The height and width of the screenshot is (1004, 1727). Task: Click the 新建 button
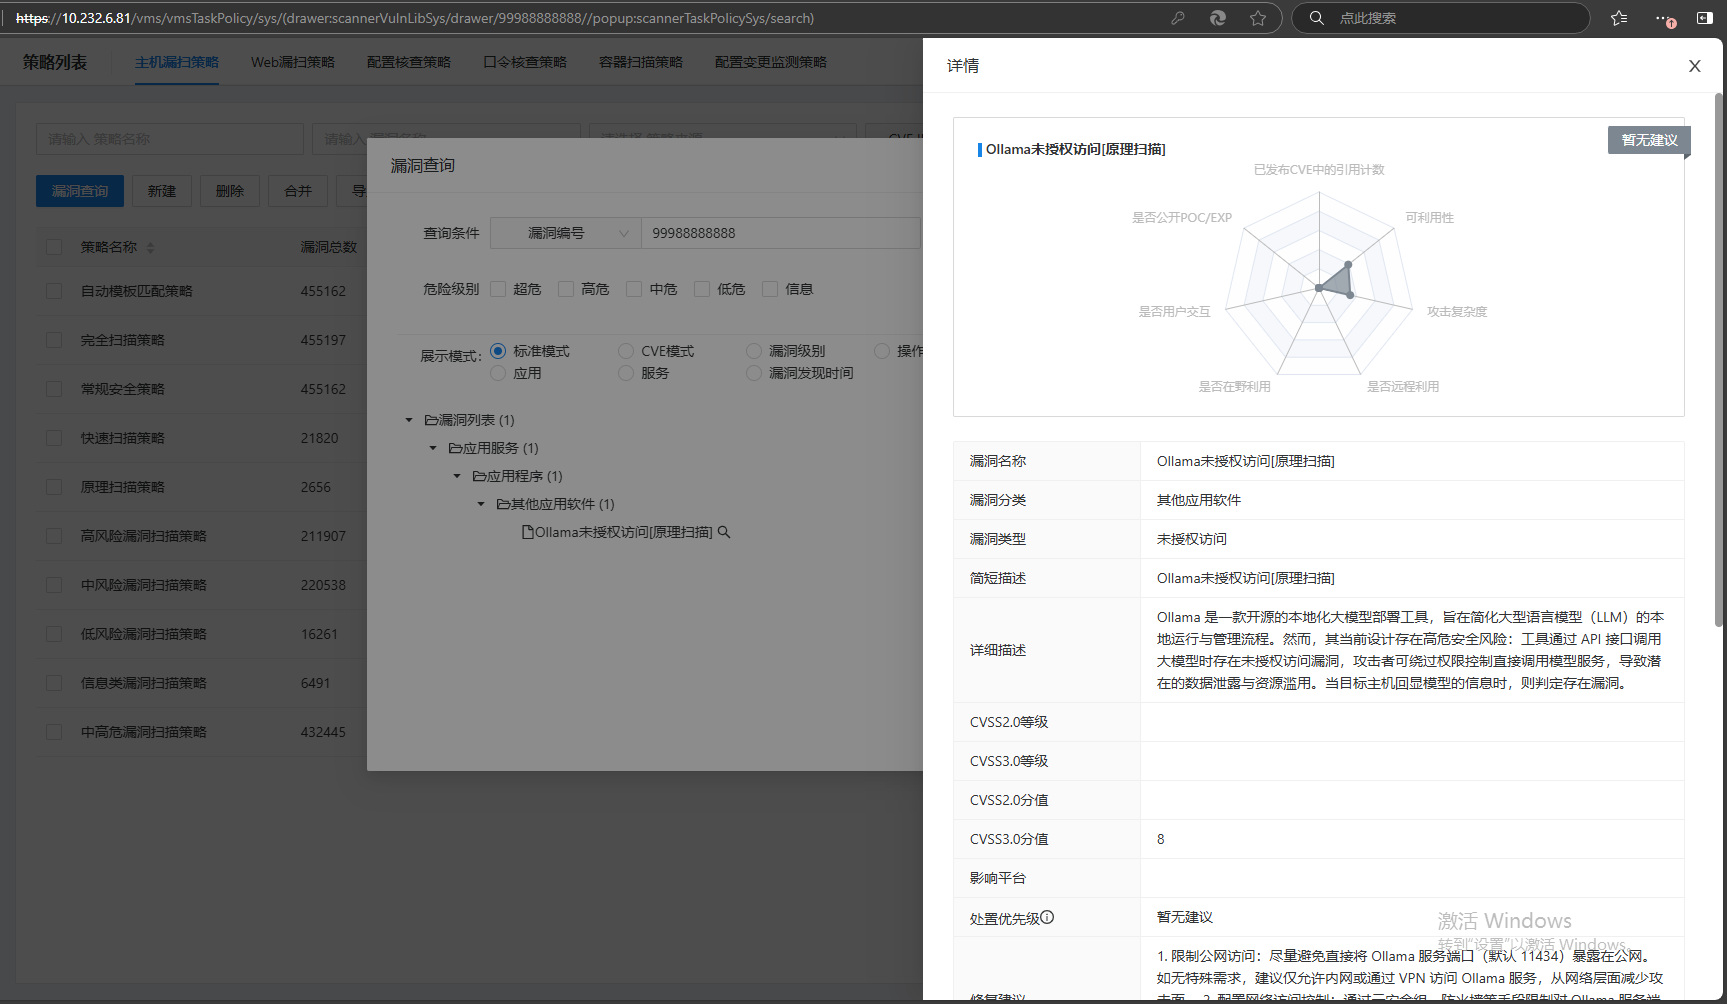pyautogui.click(x=162, y=191)
